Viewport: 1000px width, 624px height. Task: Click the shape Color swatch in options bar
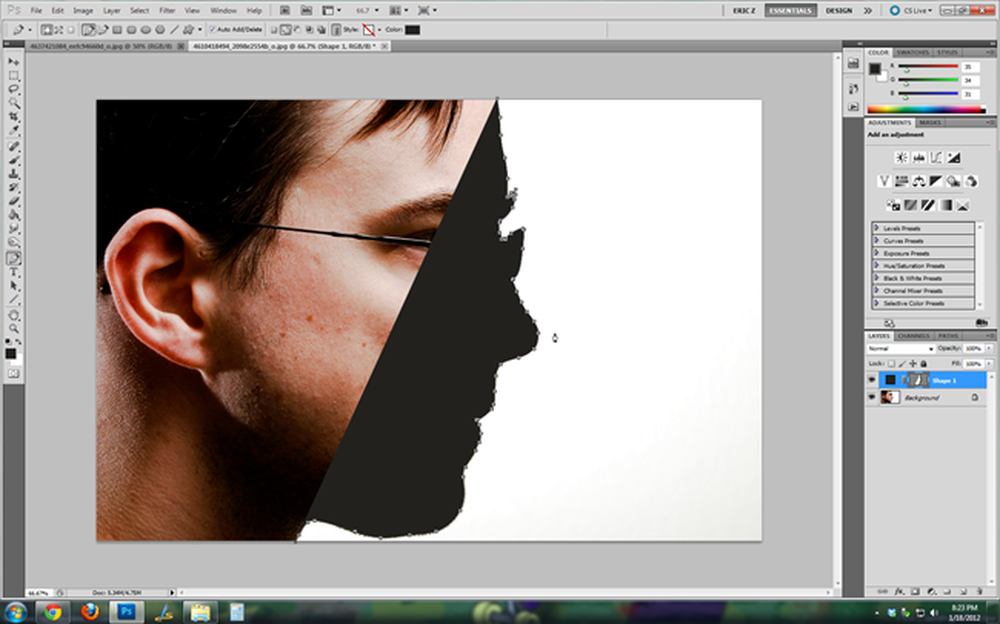pos(413,30)
